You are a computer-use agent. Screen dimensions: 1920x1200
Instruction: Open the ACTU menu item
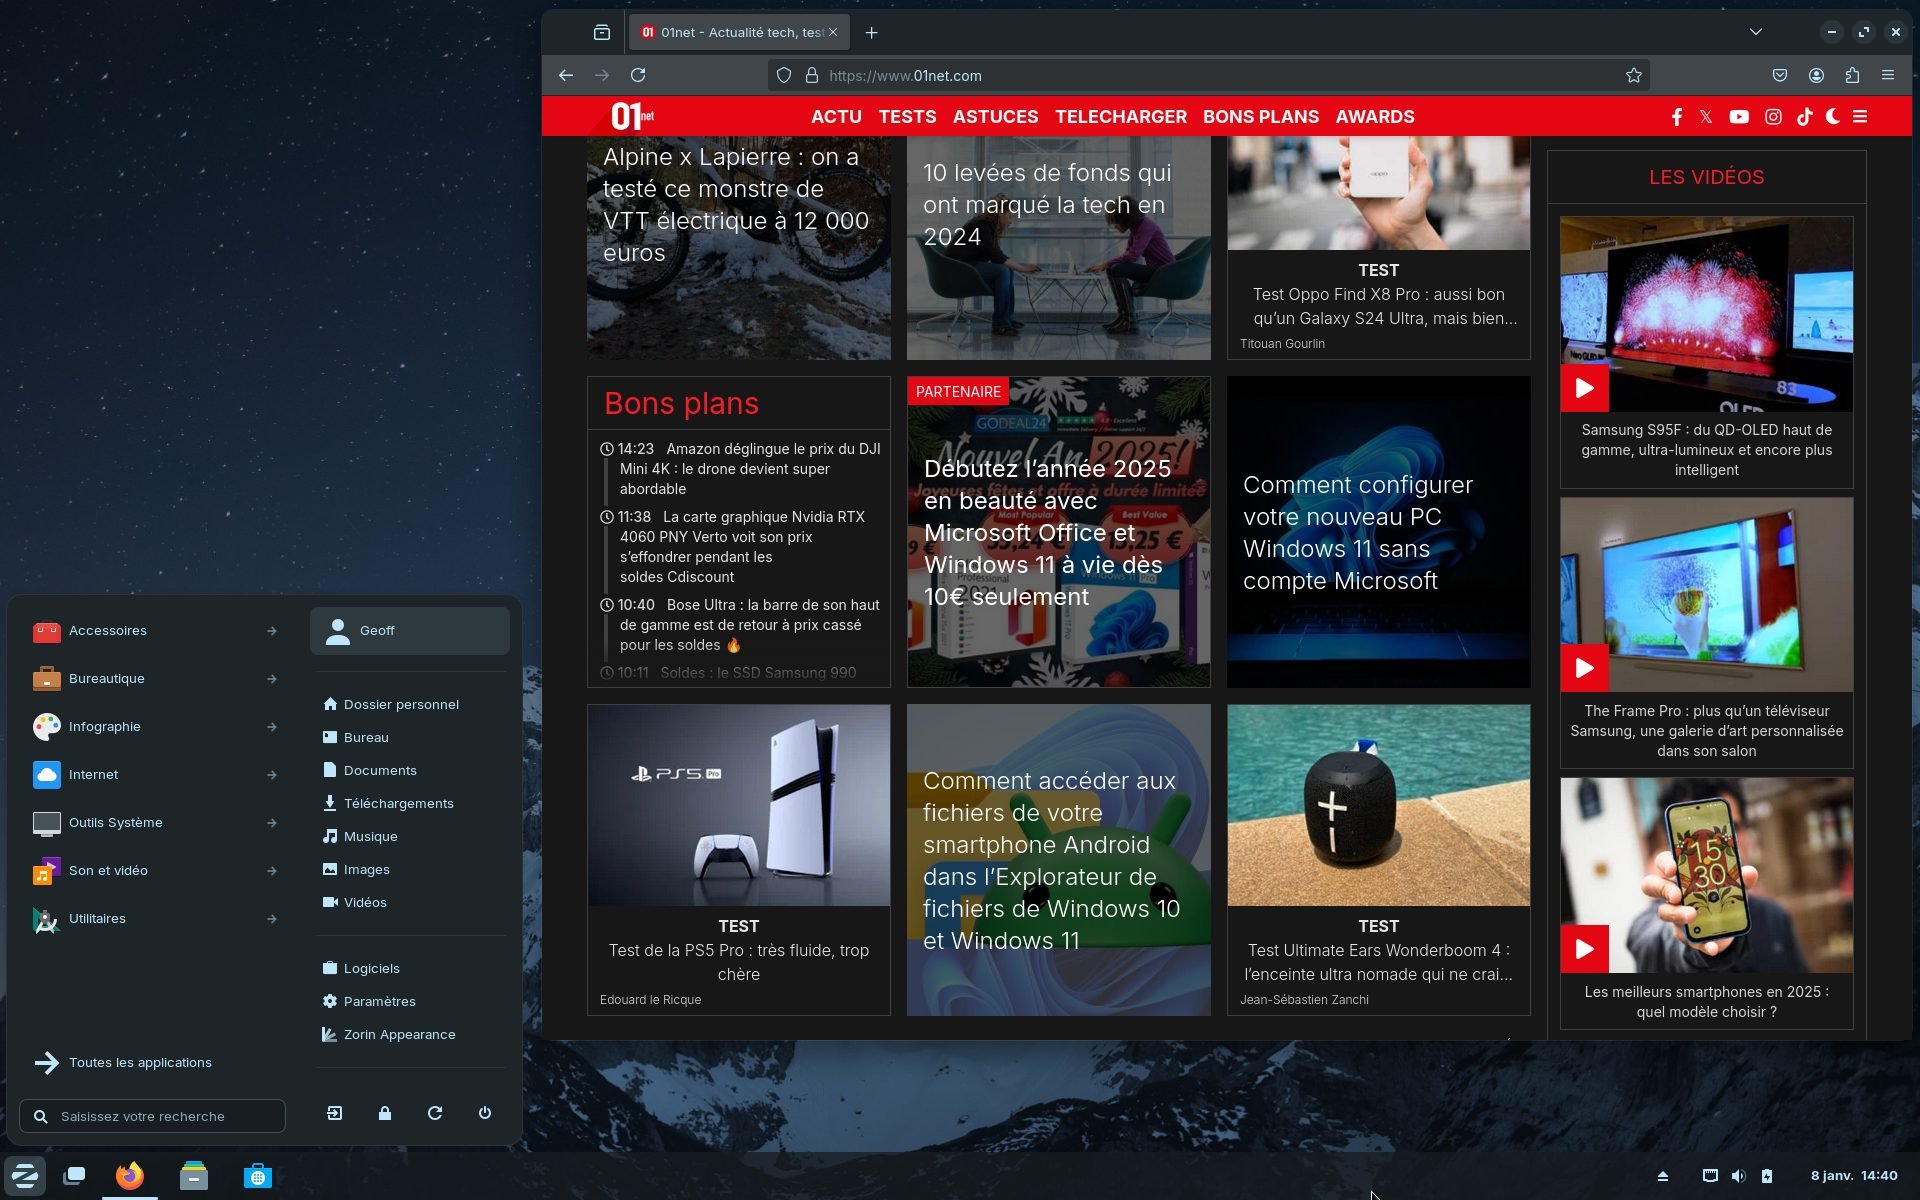click(x=836, y=117)
